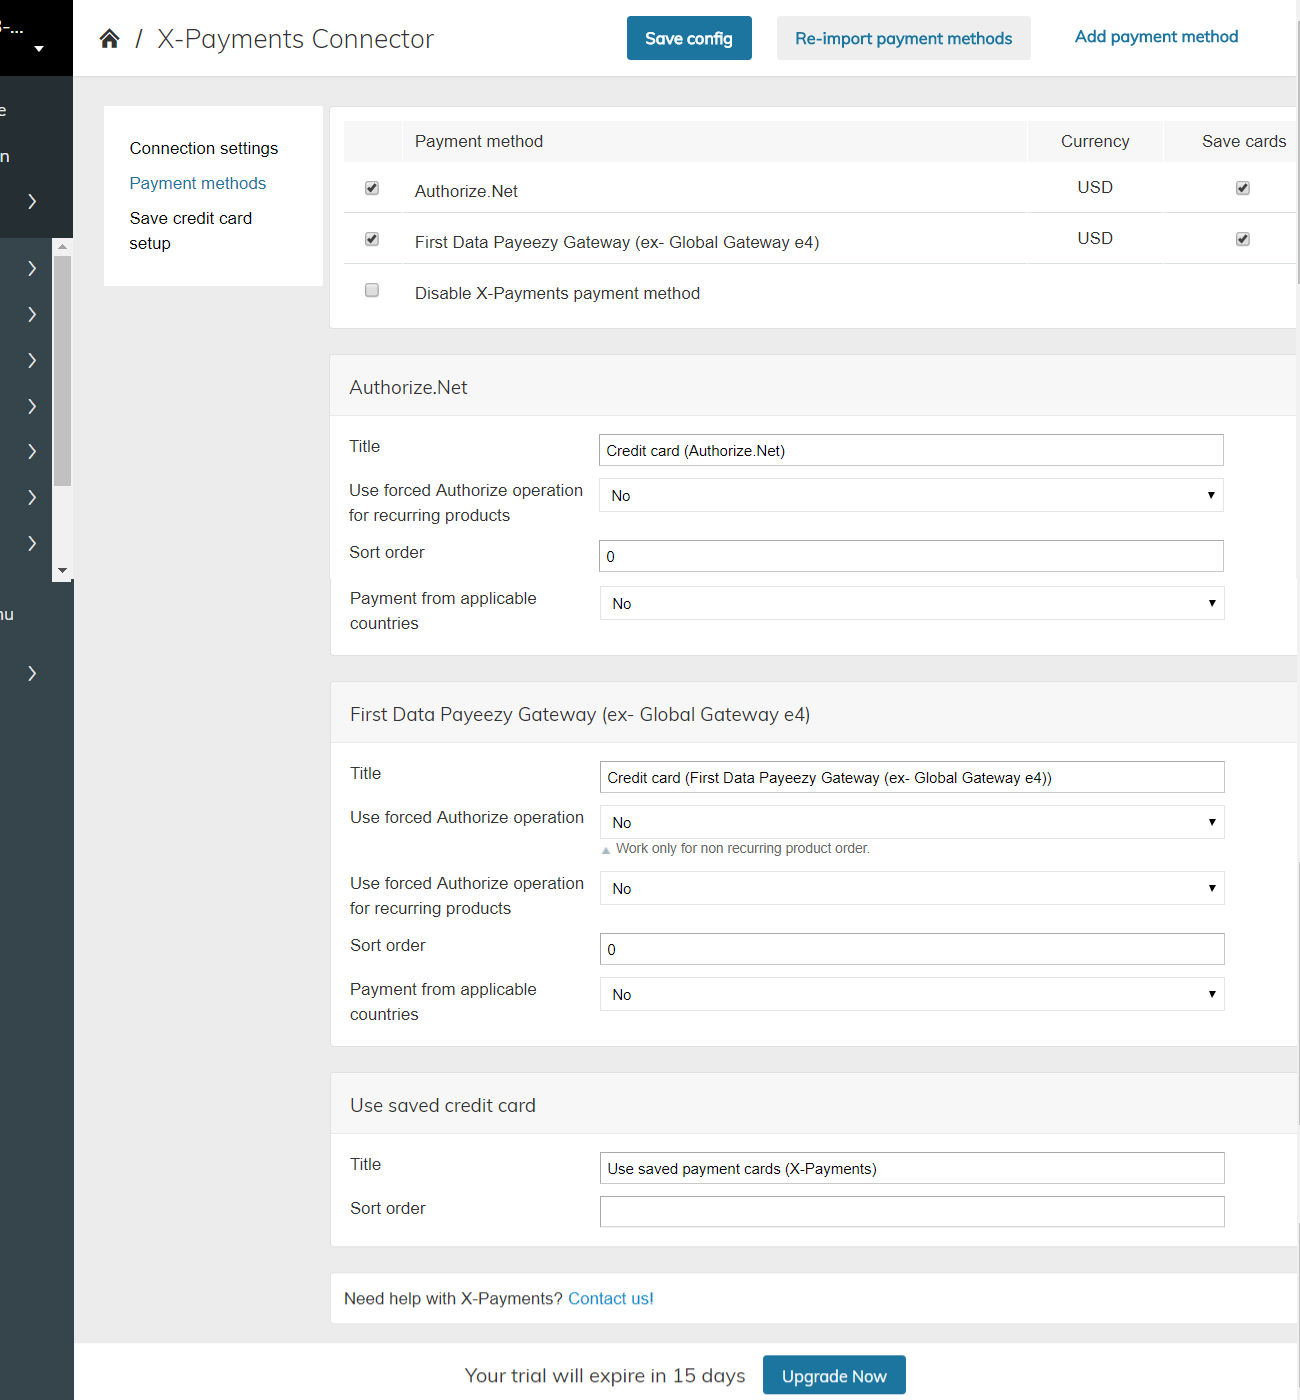The height and width of the screenshot is (1400, 1300).
Task: Open the top-left store dropdown caret
Action: point(39,48)
